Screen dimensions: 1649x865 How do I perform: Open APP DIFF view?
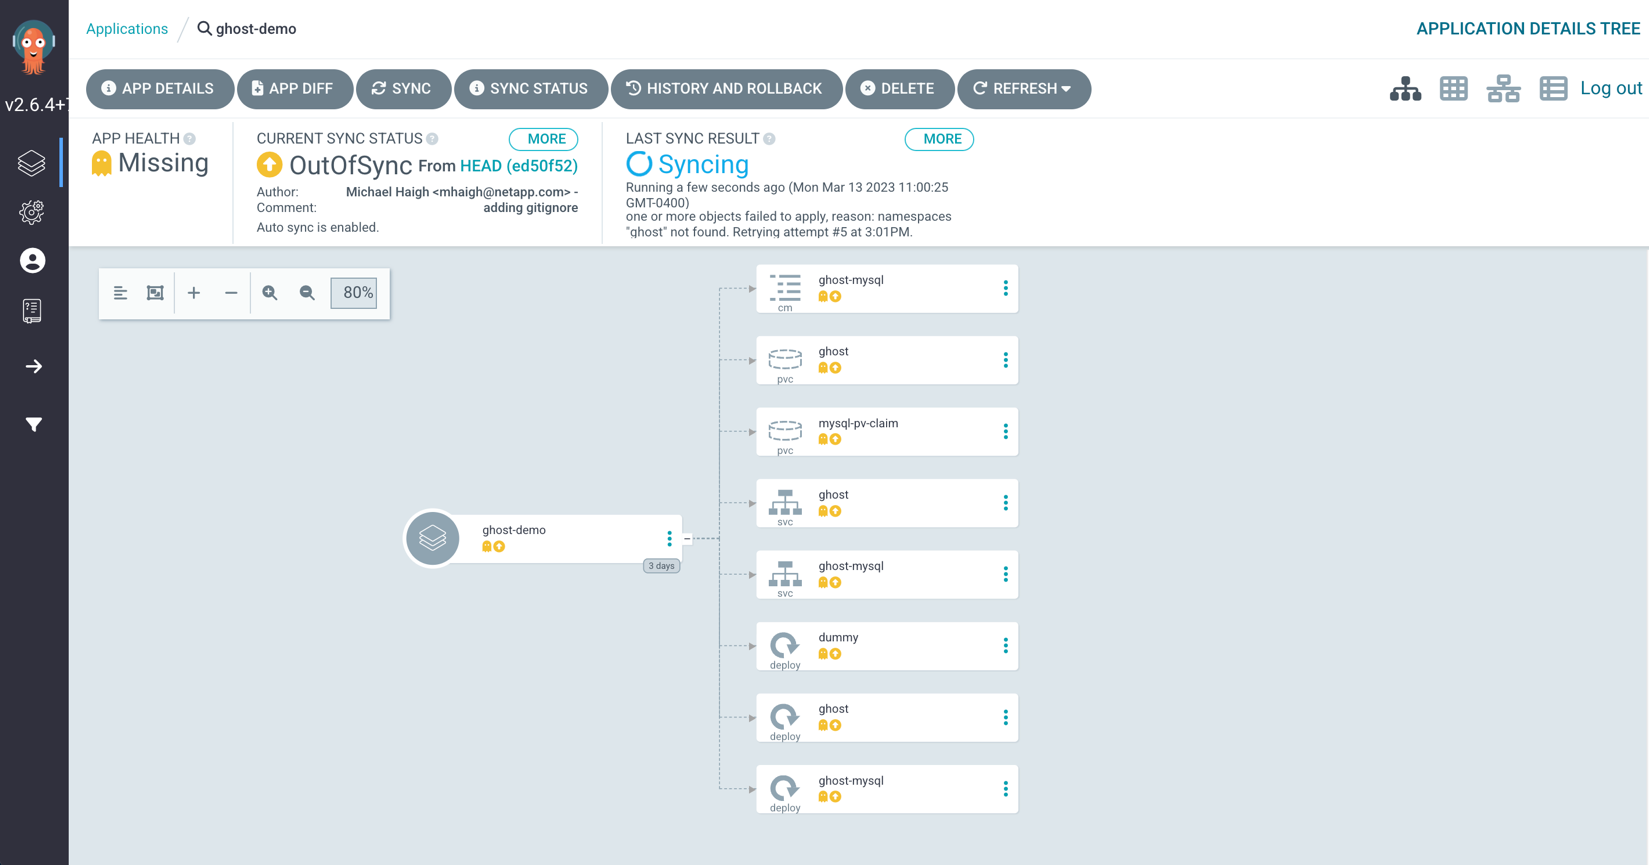295,89
